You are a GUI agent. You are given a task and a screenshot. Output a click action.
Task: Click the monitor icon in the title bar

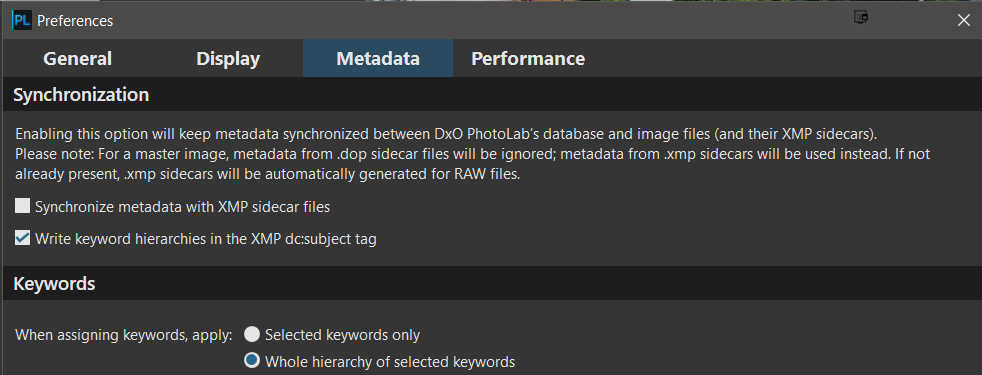tap(861, 18)
